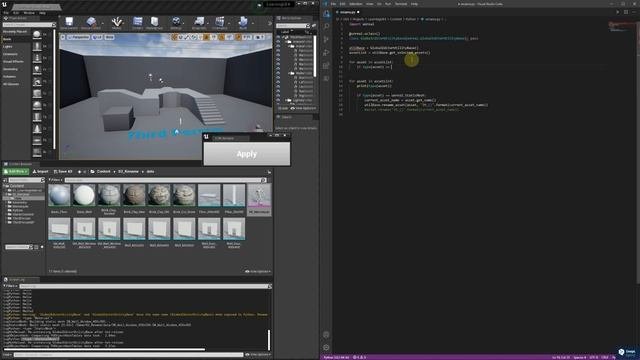Open viewport options dropdown arrow
Viewport: 640px width, 360px height.
63,37
